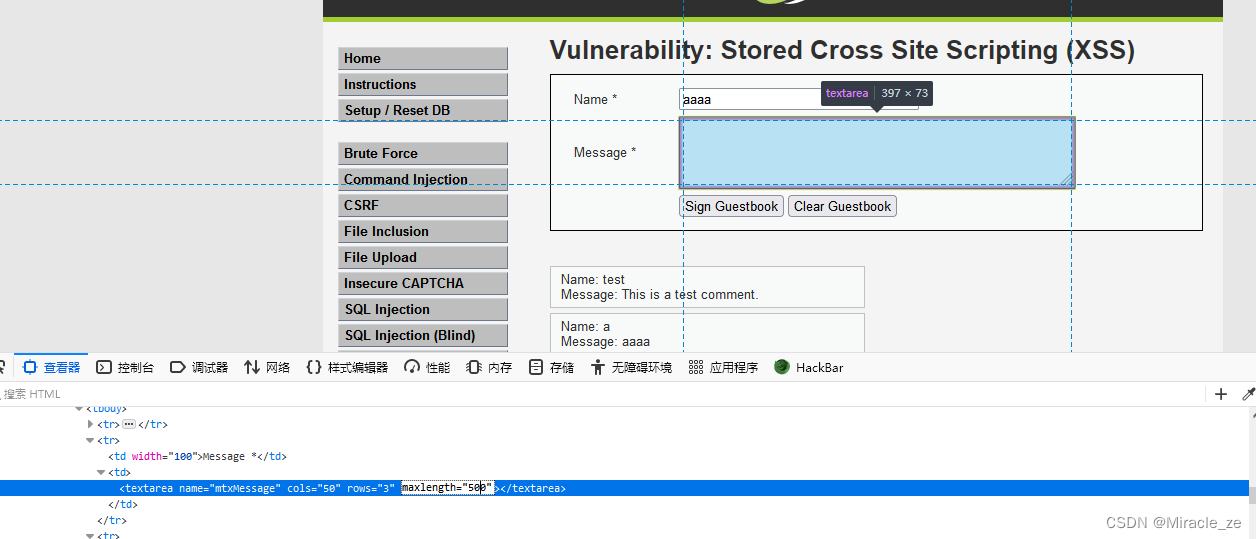This screenshot has height=539, width=1256.
Task: Activate the eyedropper color picker icon
Action: pyautogui.click(x=1248, y=394)
